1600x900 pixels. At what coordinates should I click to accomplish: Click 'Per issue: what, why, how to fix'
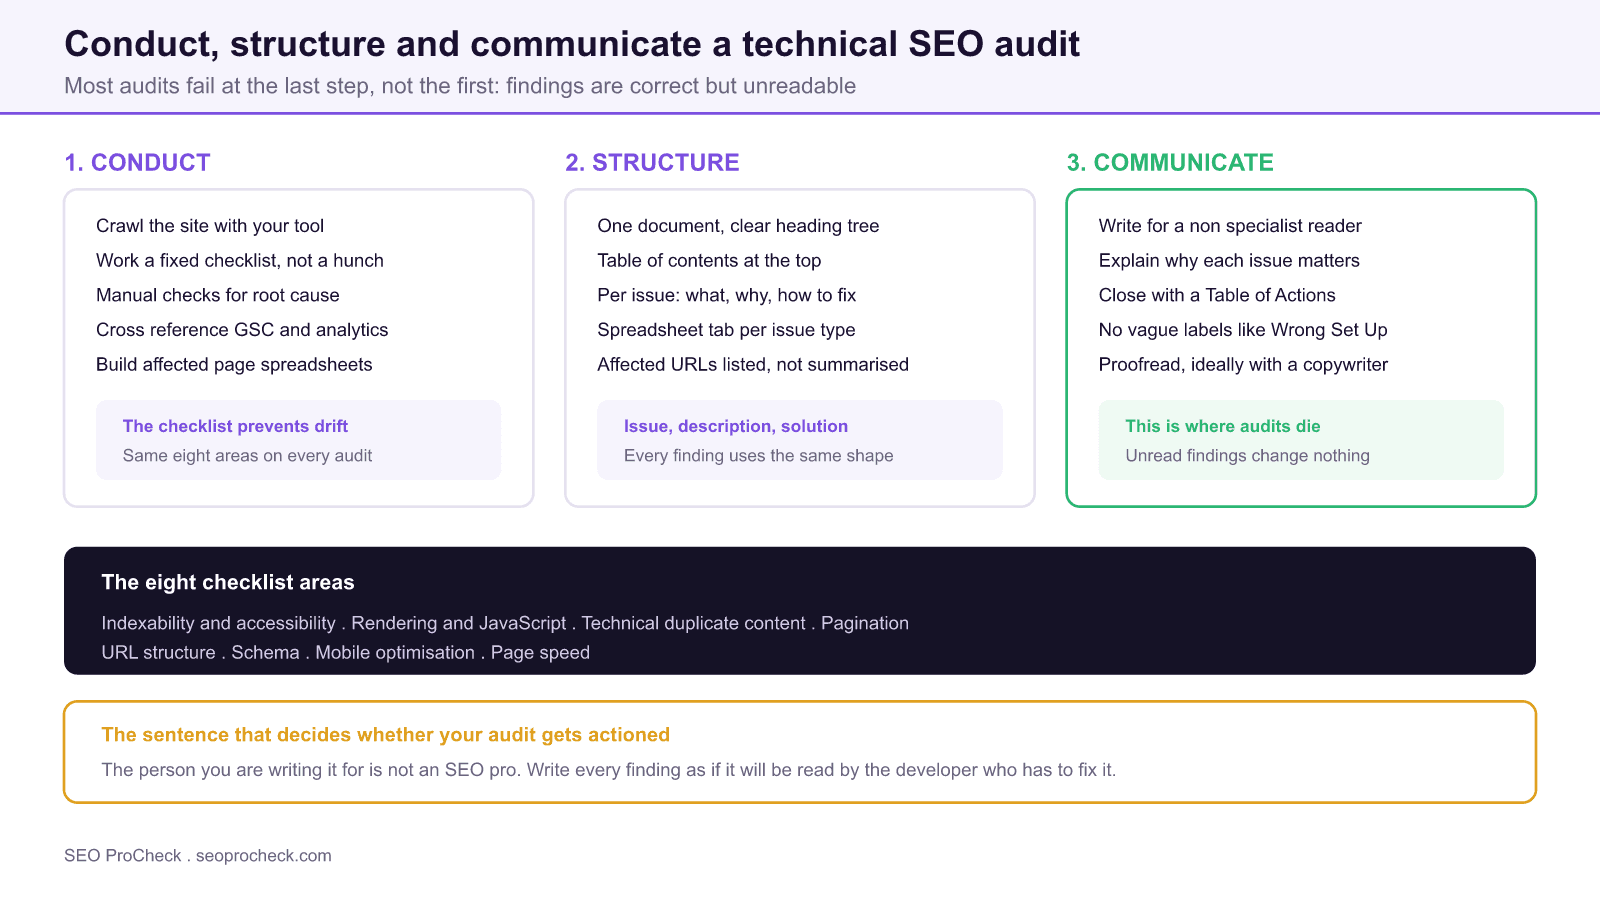[727, 295]
